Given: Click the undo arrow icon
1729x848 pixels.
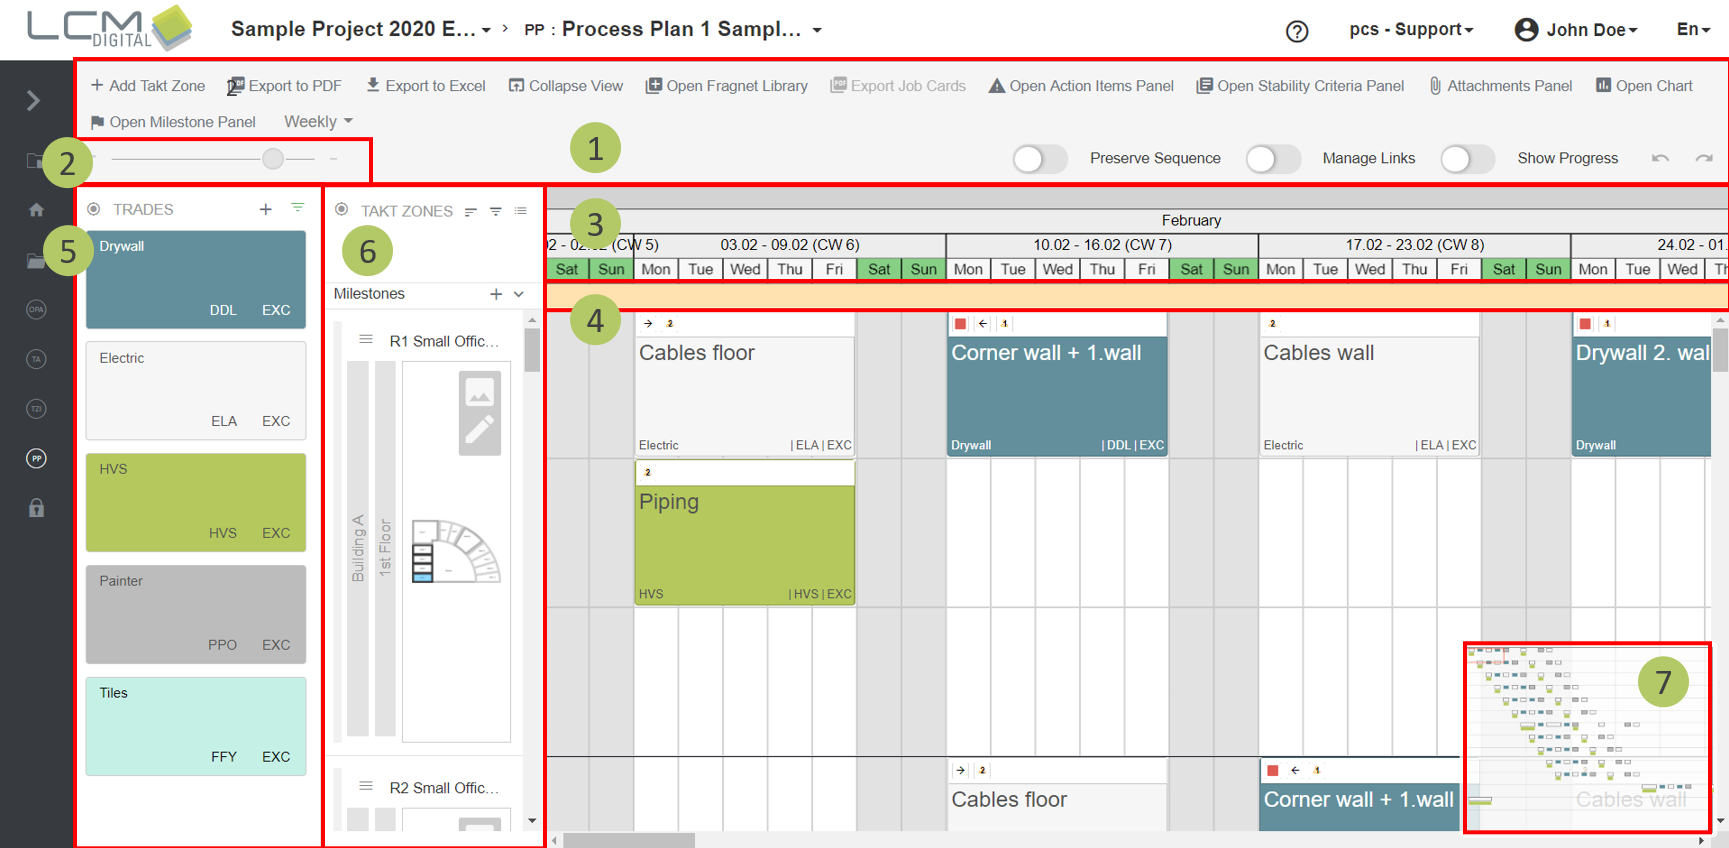Looking at the screenshot, I should coord(1660,159).
